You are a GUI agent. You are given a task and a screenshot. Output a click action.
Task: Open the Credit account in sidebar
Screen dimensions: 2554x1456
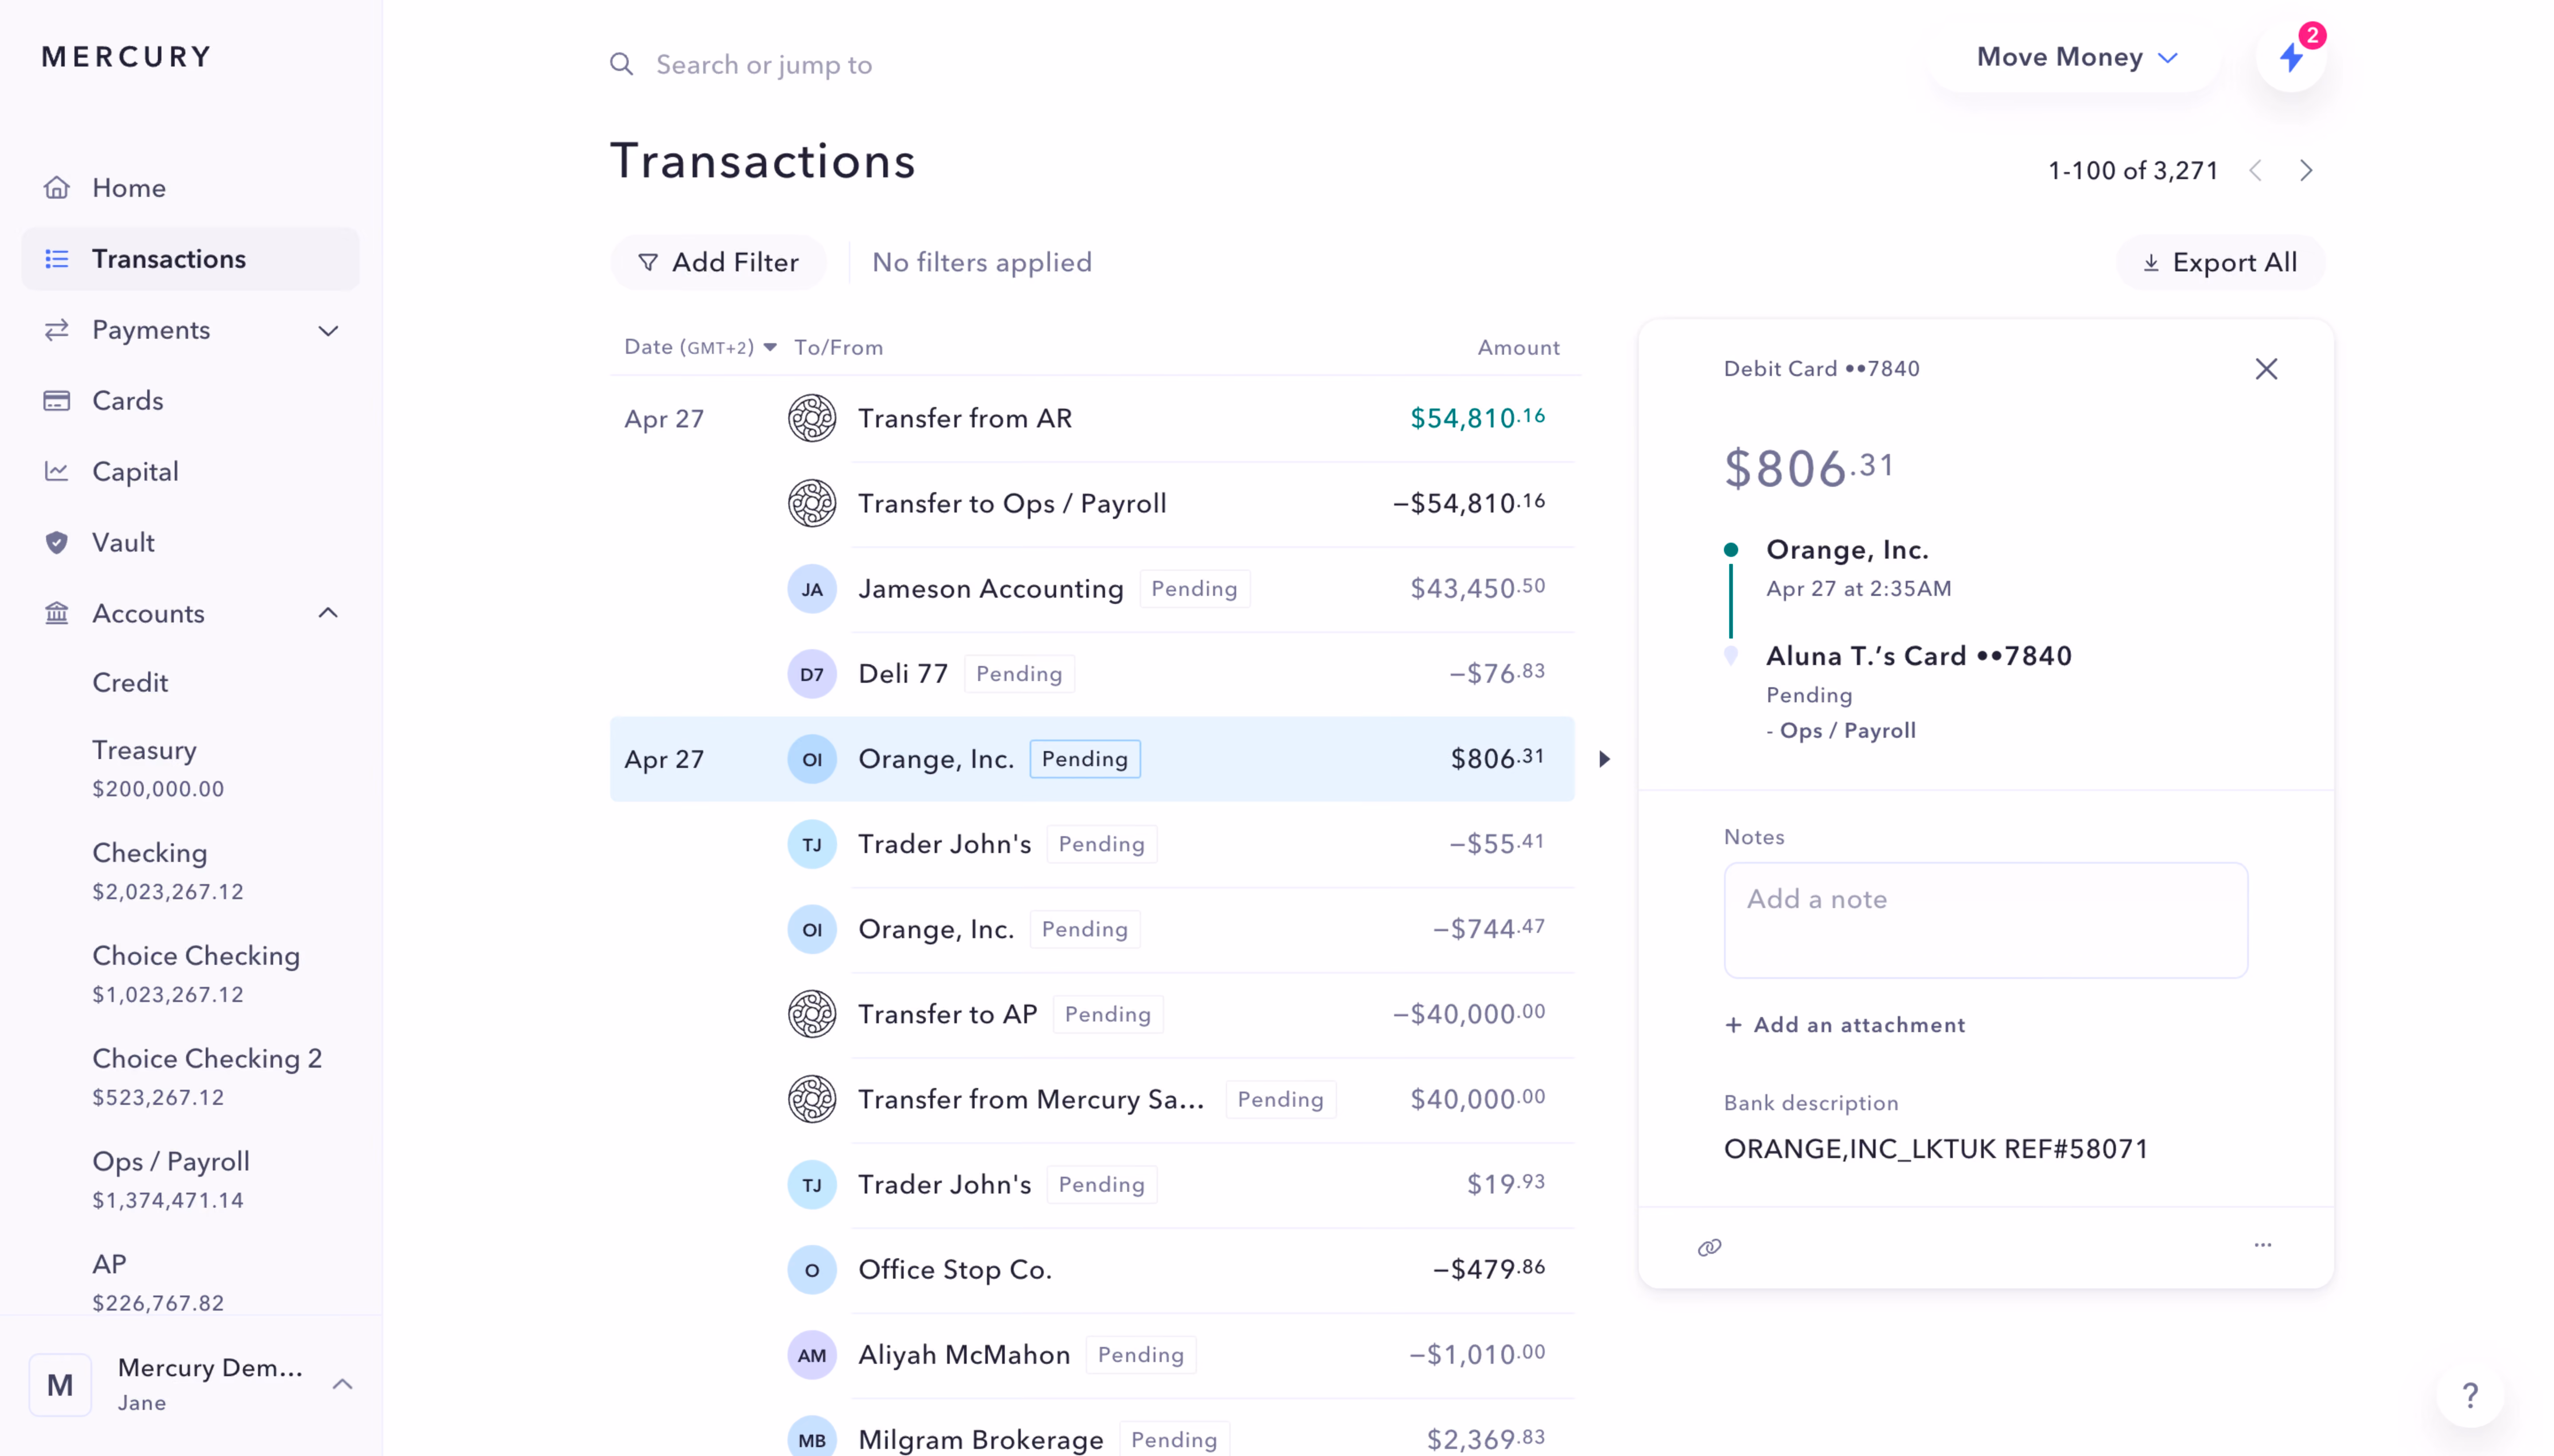point(130,683)
